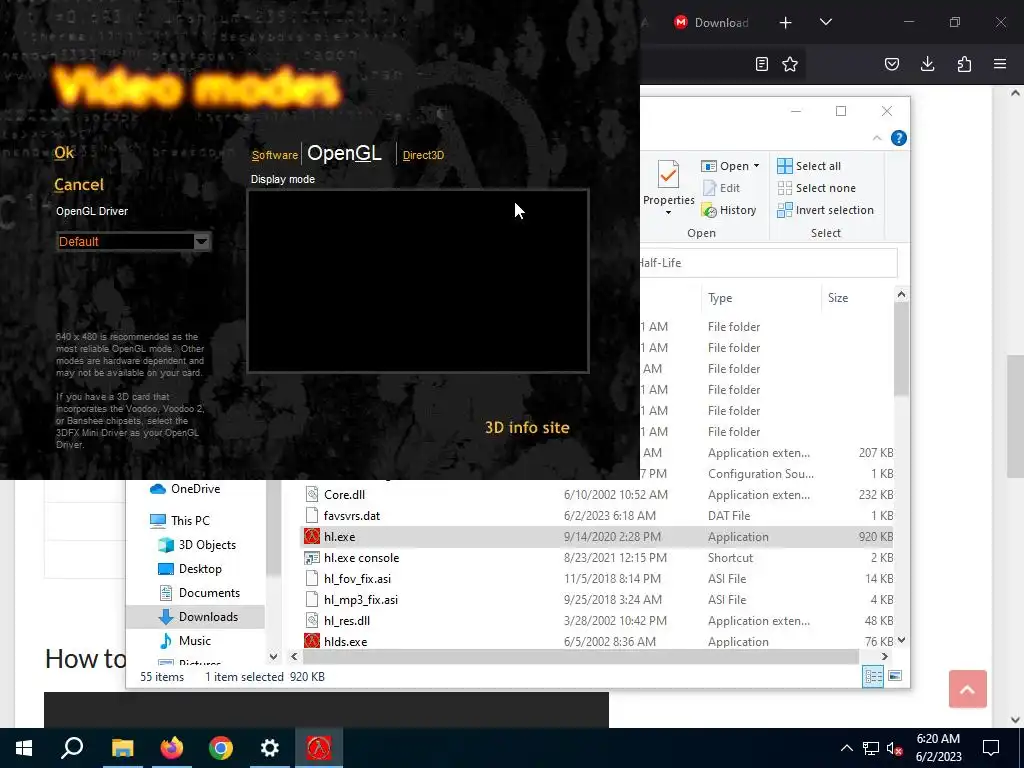The image size is (1024, 768).
Task: Switch to the Direct3D renderer tab
Action: coord(423,155)
